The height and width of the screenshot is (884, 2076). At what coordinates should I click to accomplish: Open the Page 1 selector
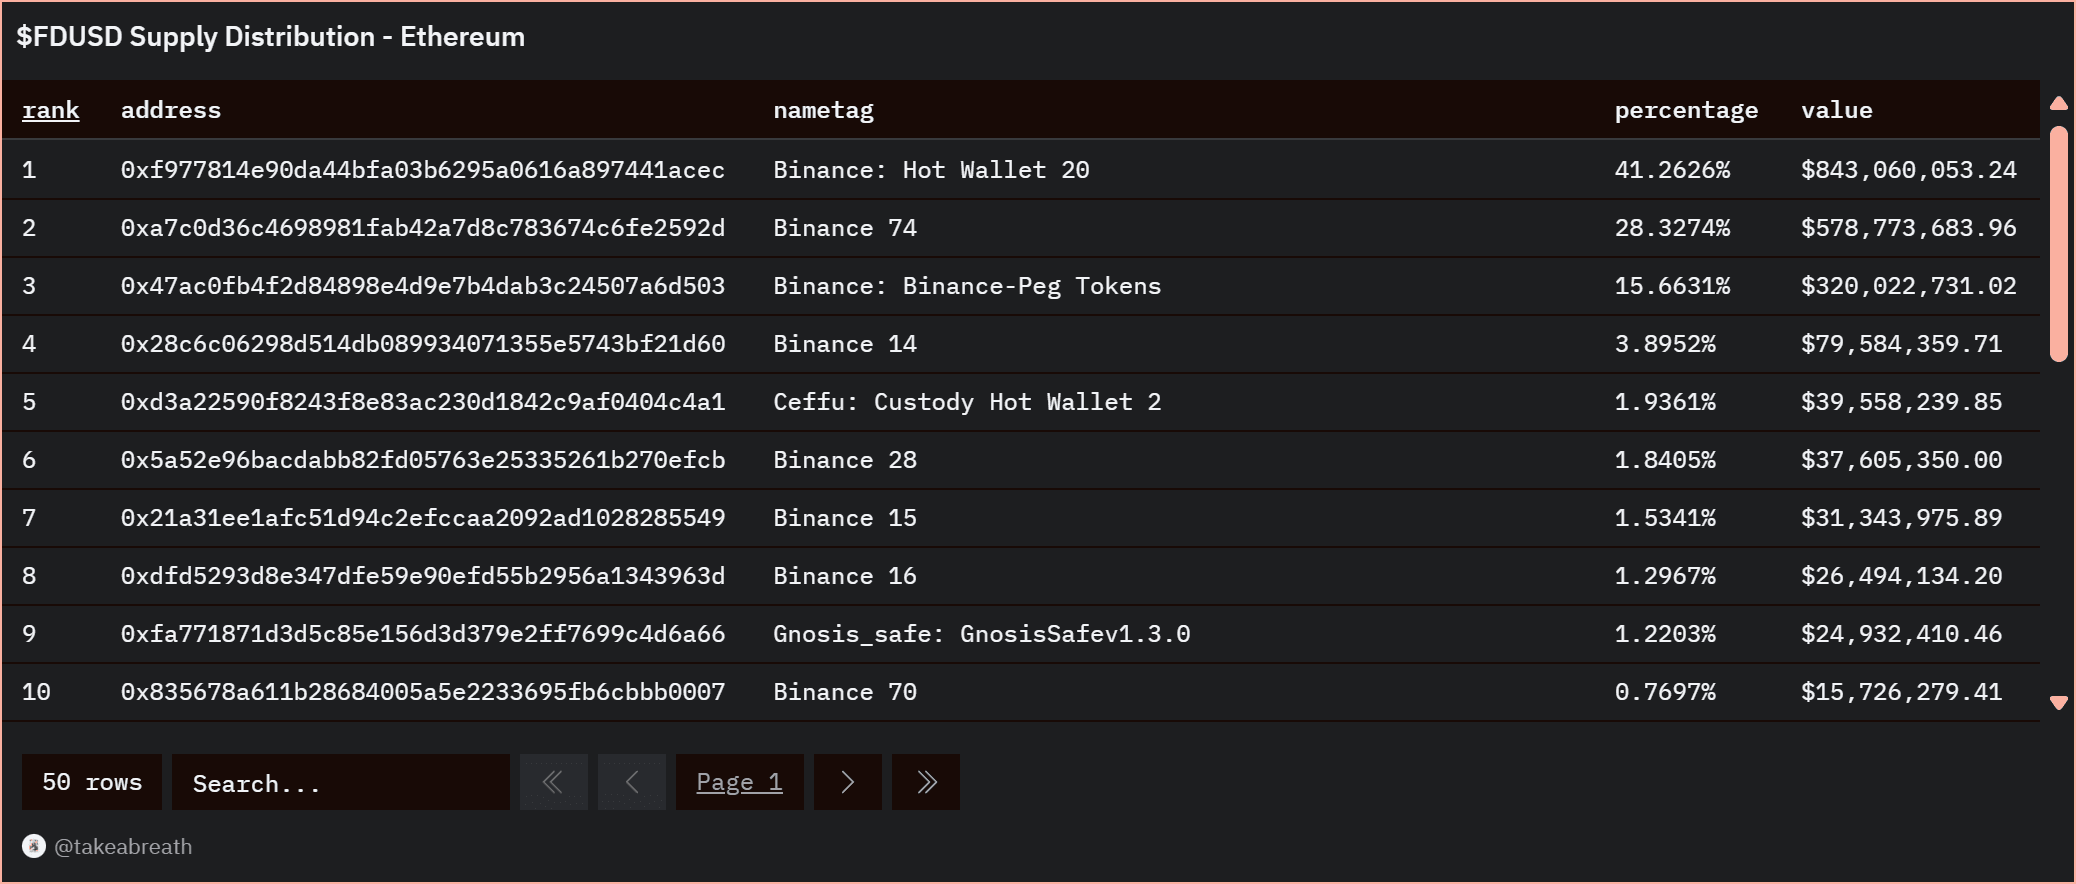coord(739,782)
